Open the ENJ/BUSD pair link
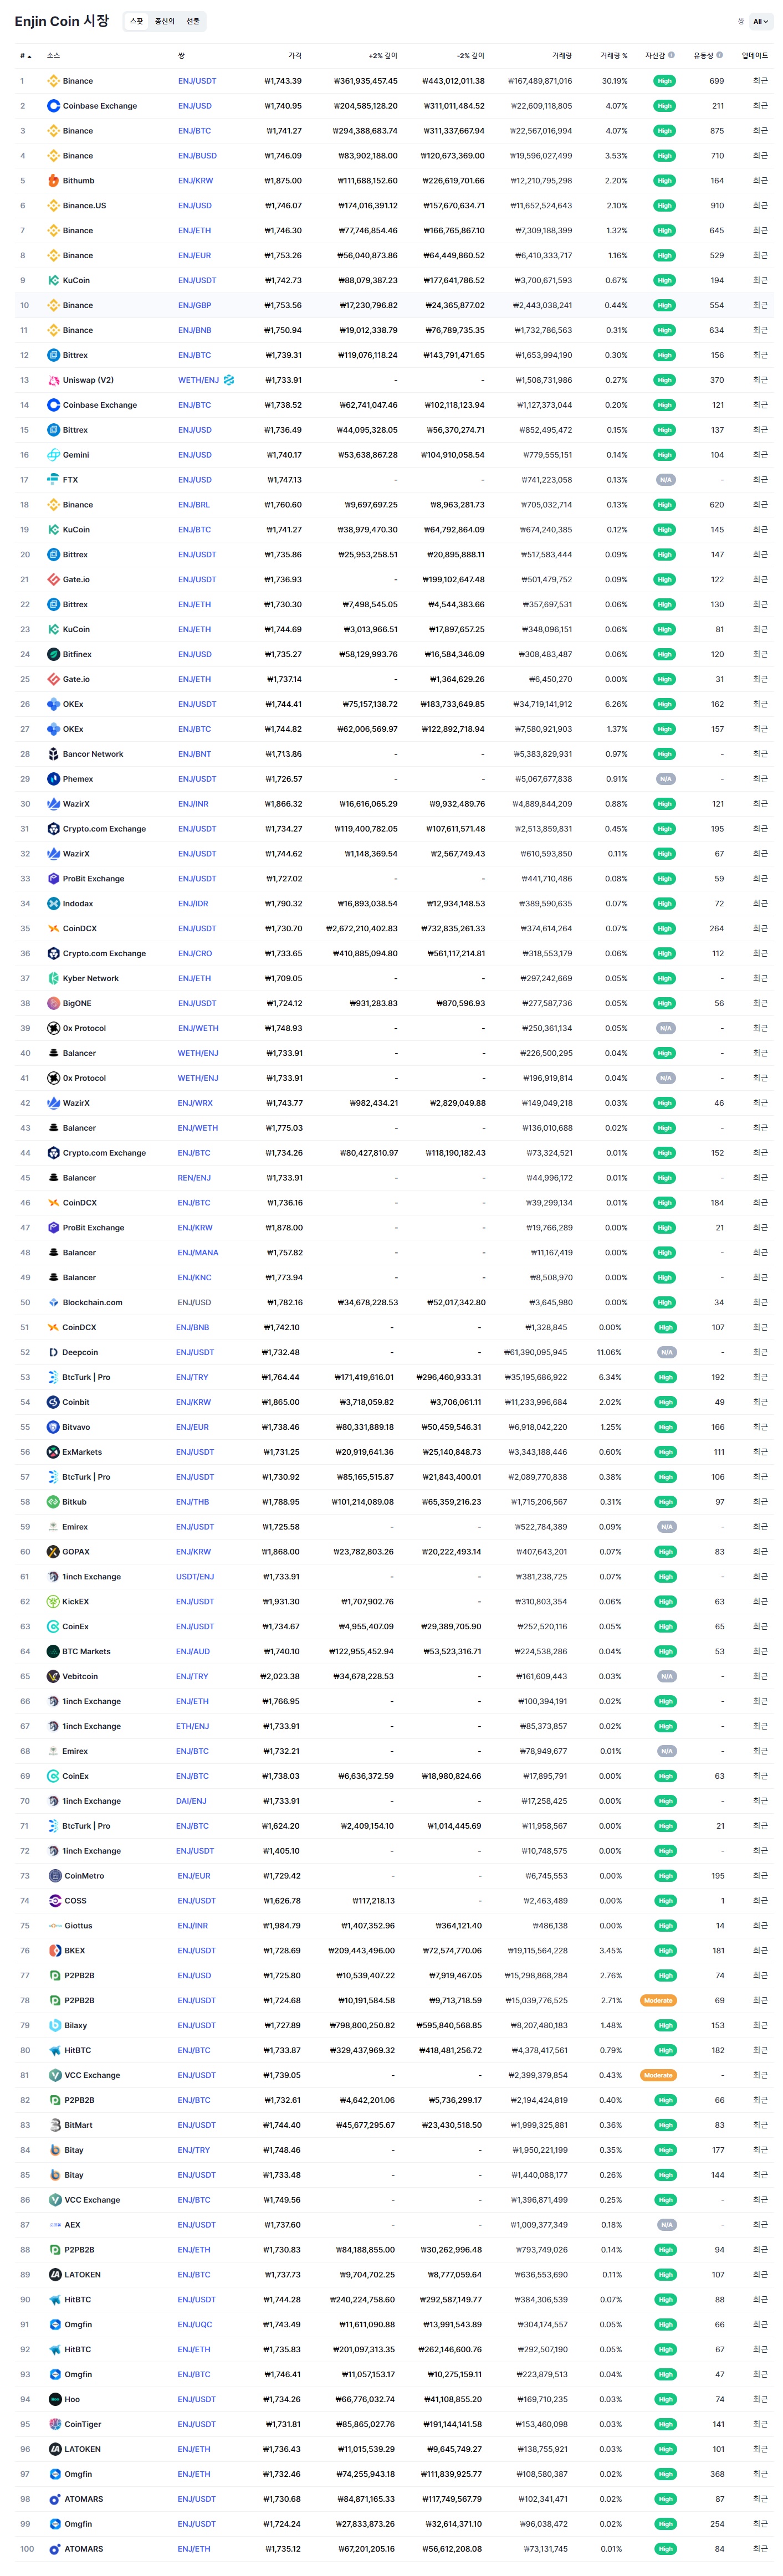The width and height of the screenshot is (783, 2576). (x=197, y=156)
